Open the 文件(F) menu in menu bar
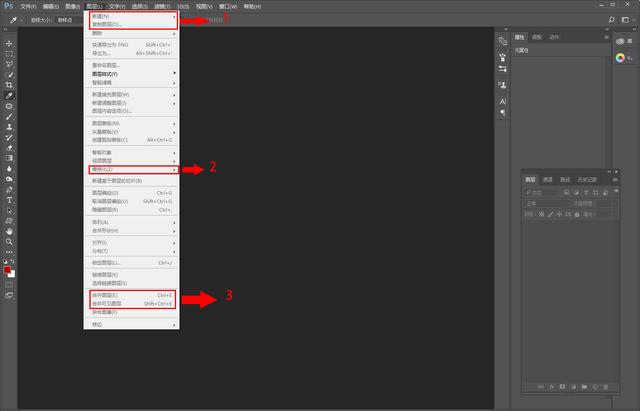This screenshot has width=640, height=411. point(28,7)
